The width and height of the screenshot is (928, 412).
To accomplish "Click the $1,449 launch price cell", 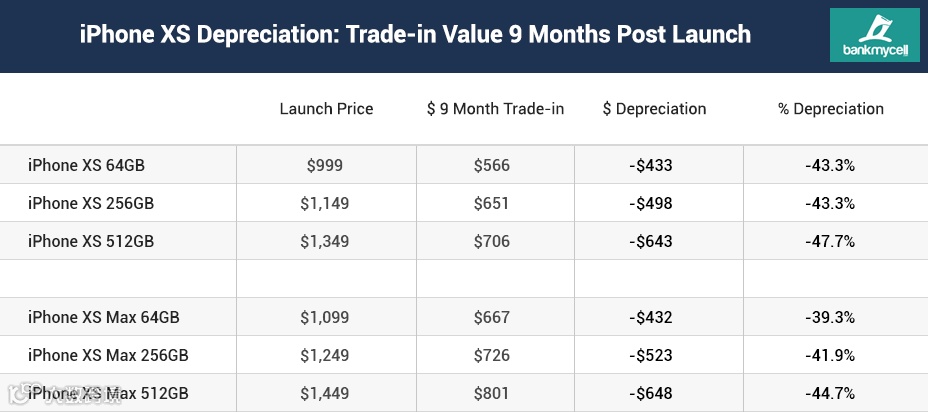I will point(324,393).
